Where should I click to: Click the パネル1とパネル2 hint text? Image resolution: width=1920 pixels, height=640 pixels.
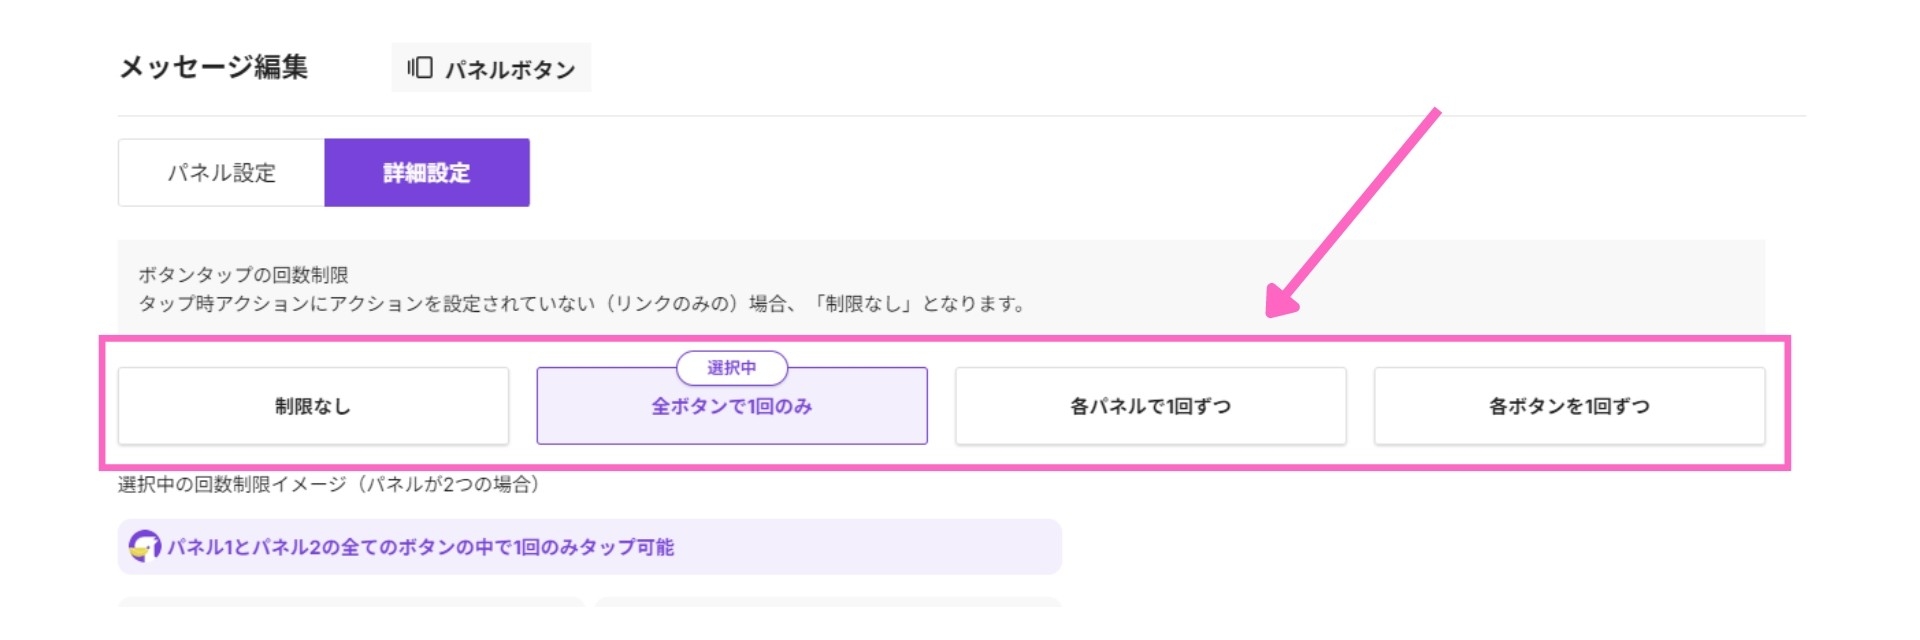point(420,547)
